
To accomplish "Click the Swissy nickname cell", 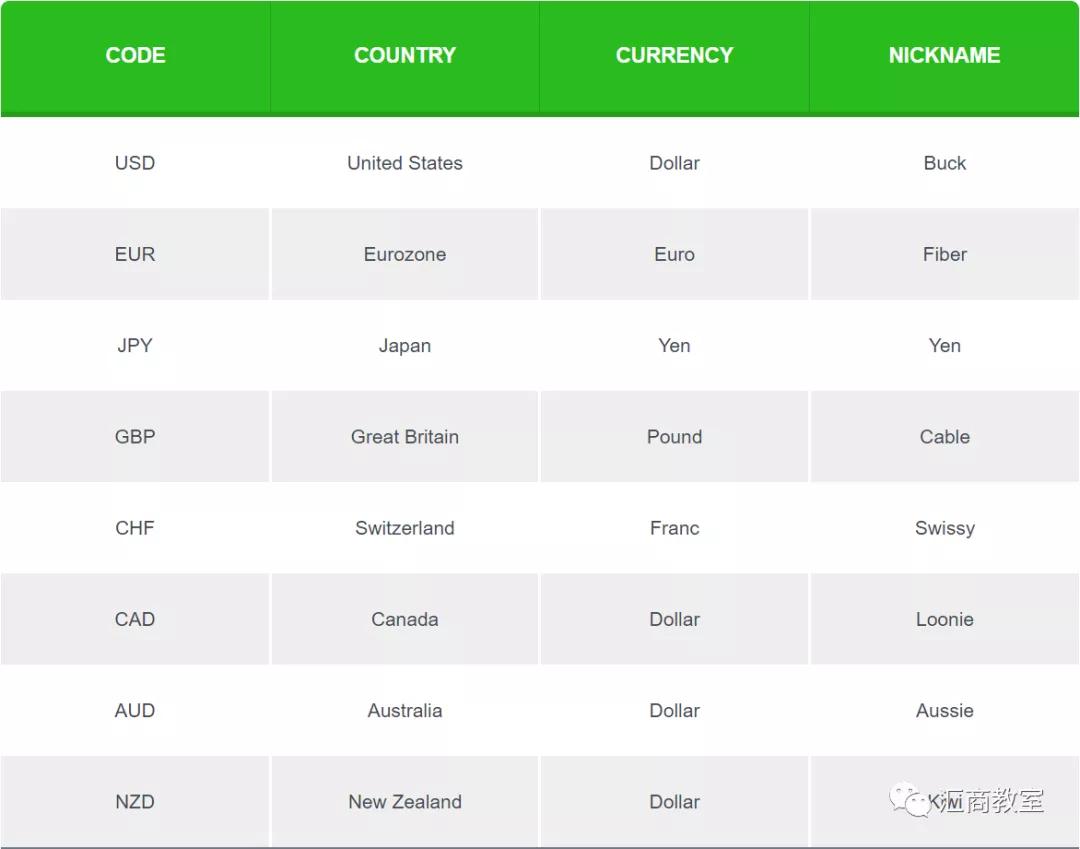I will click(x=944, y=528).
